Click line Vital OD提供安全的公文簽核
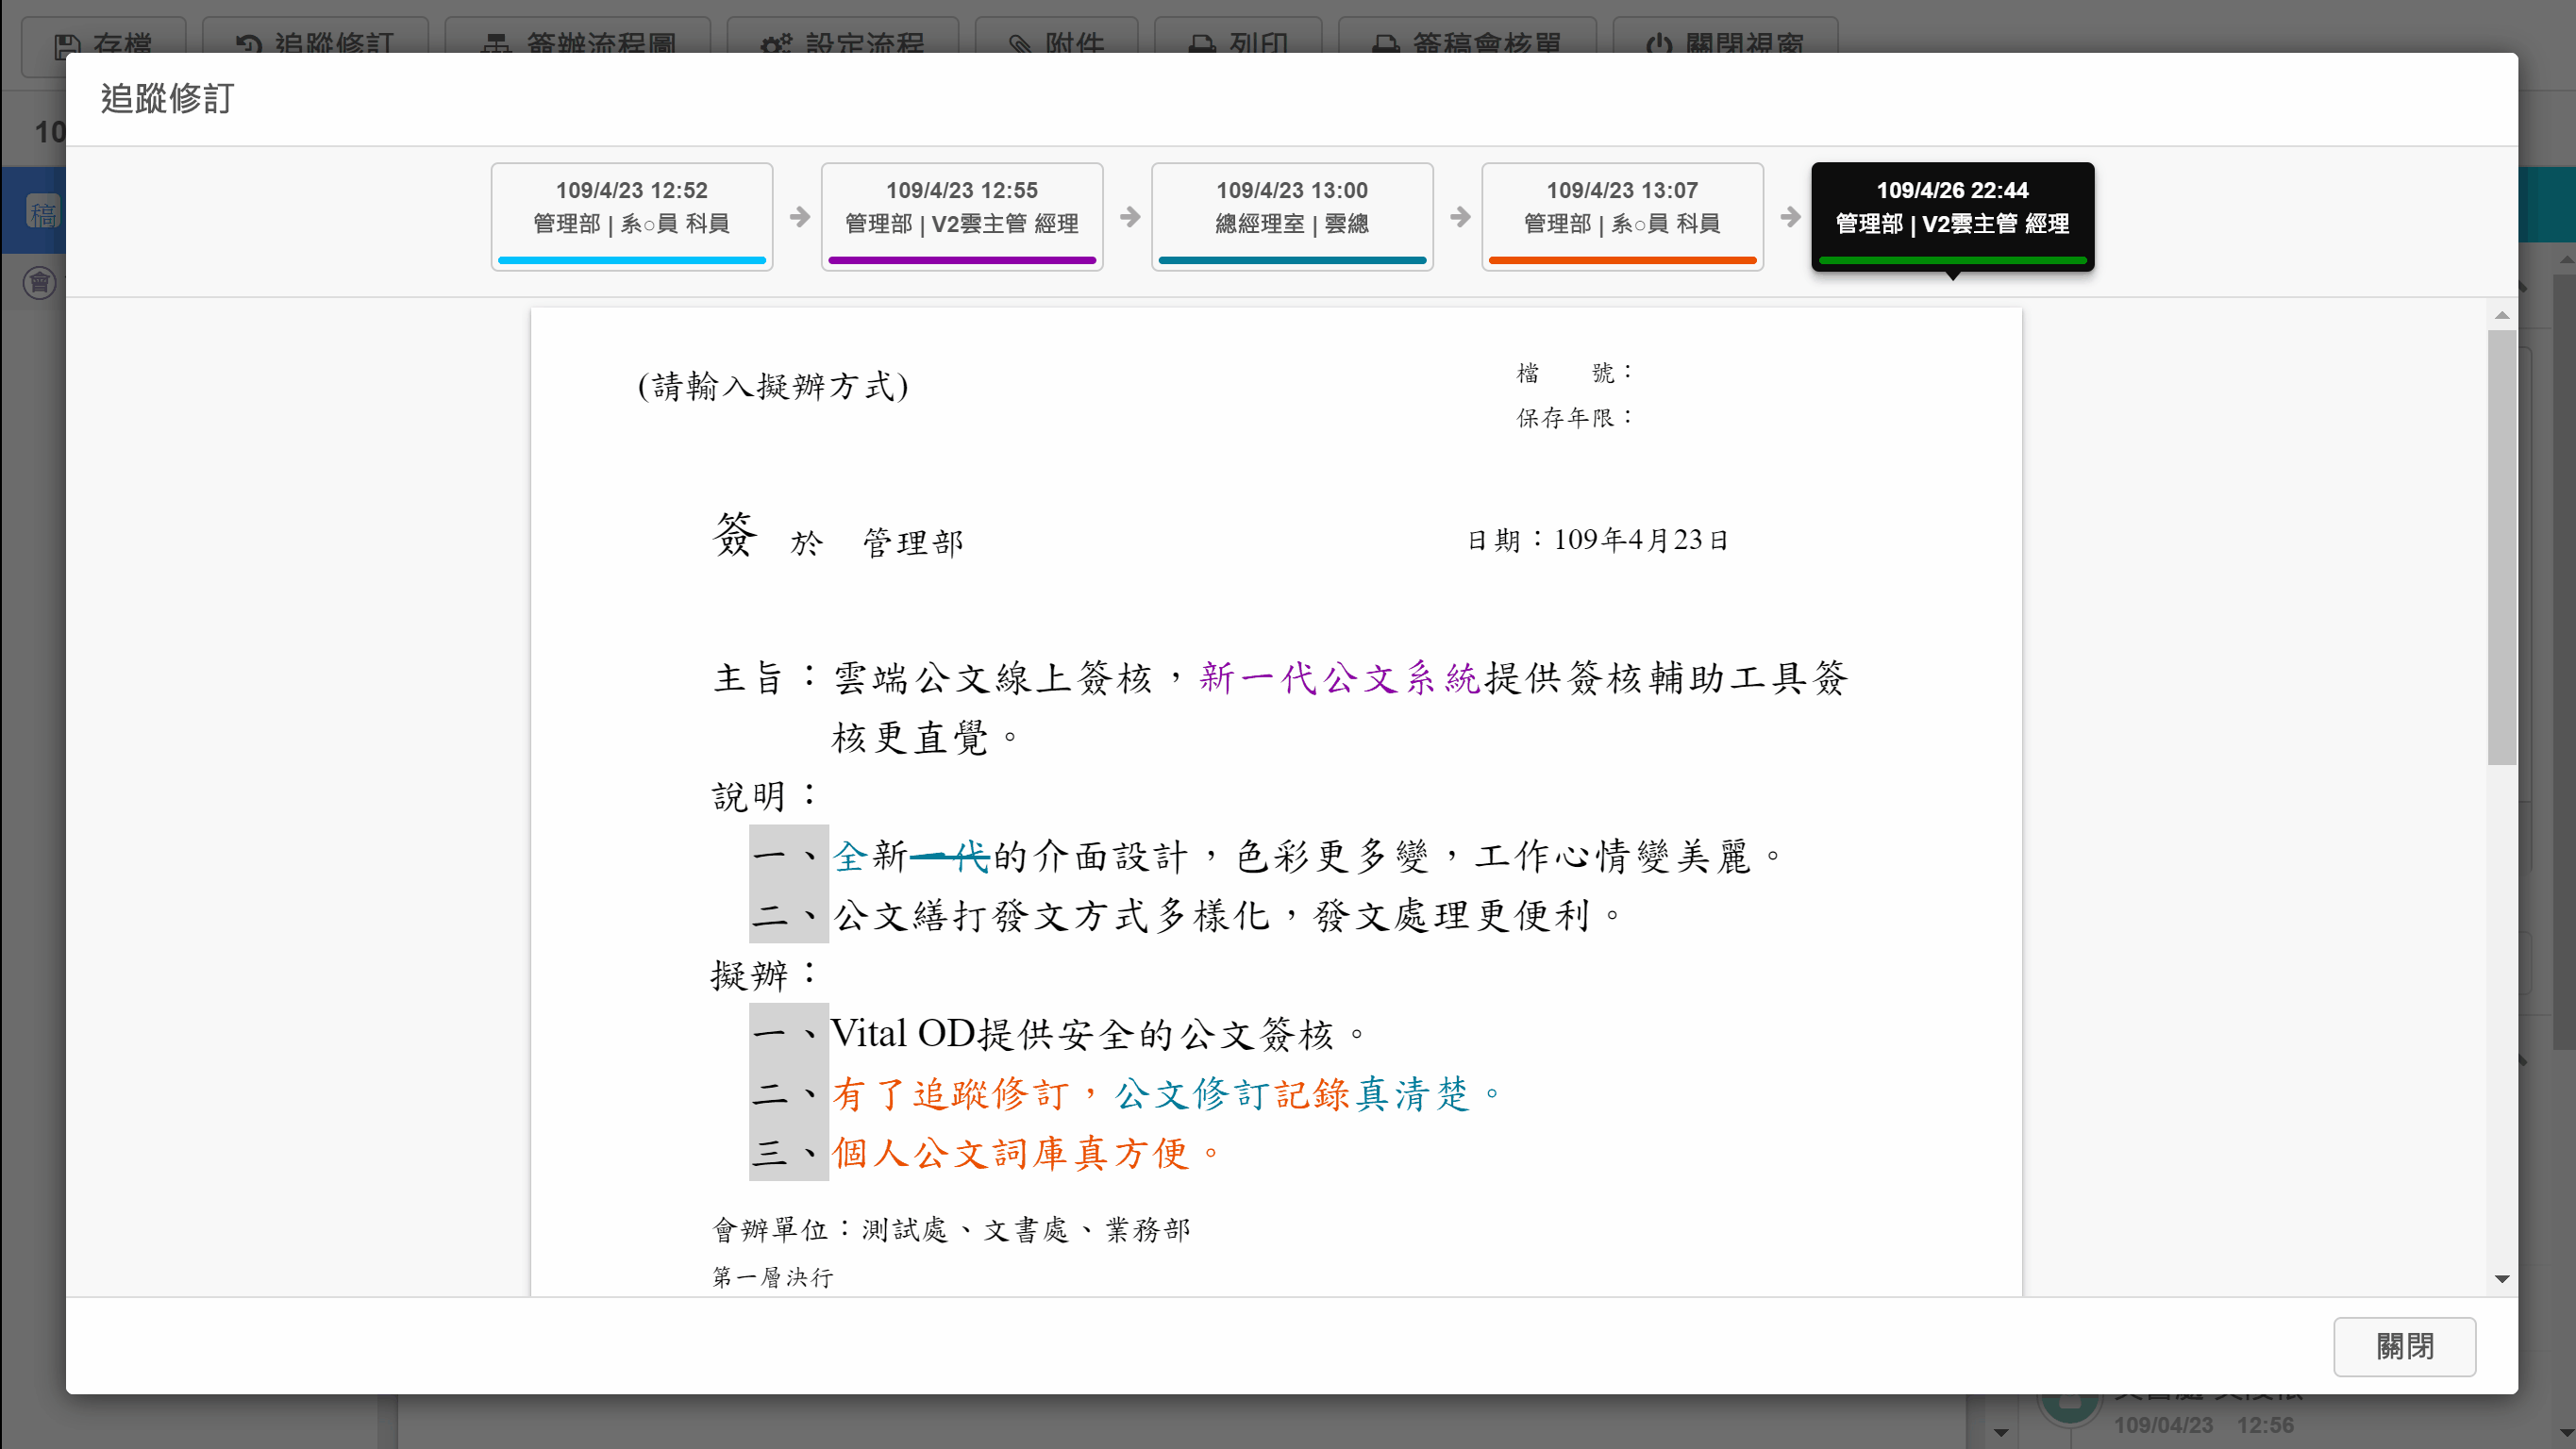2576x1449 pixels. [1098, 1034]
